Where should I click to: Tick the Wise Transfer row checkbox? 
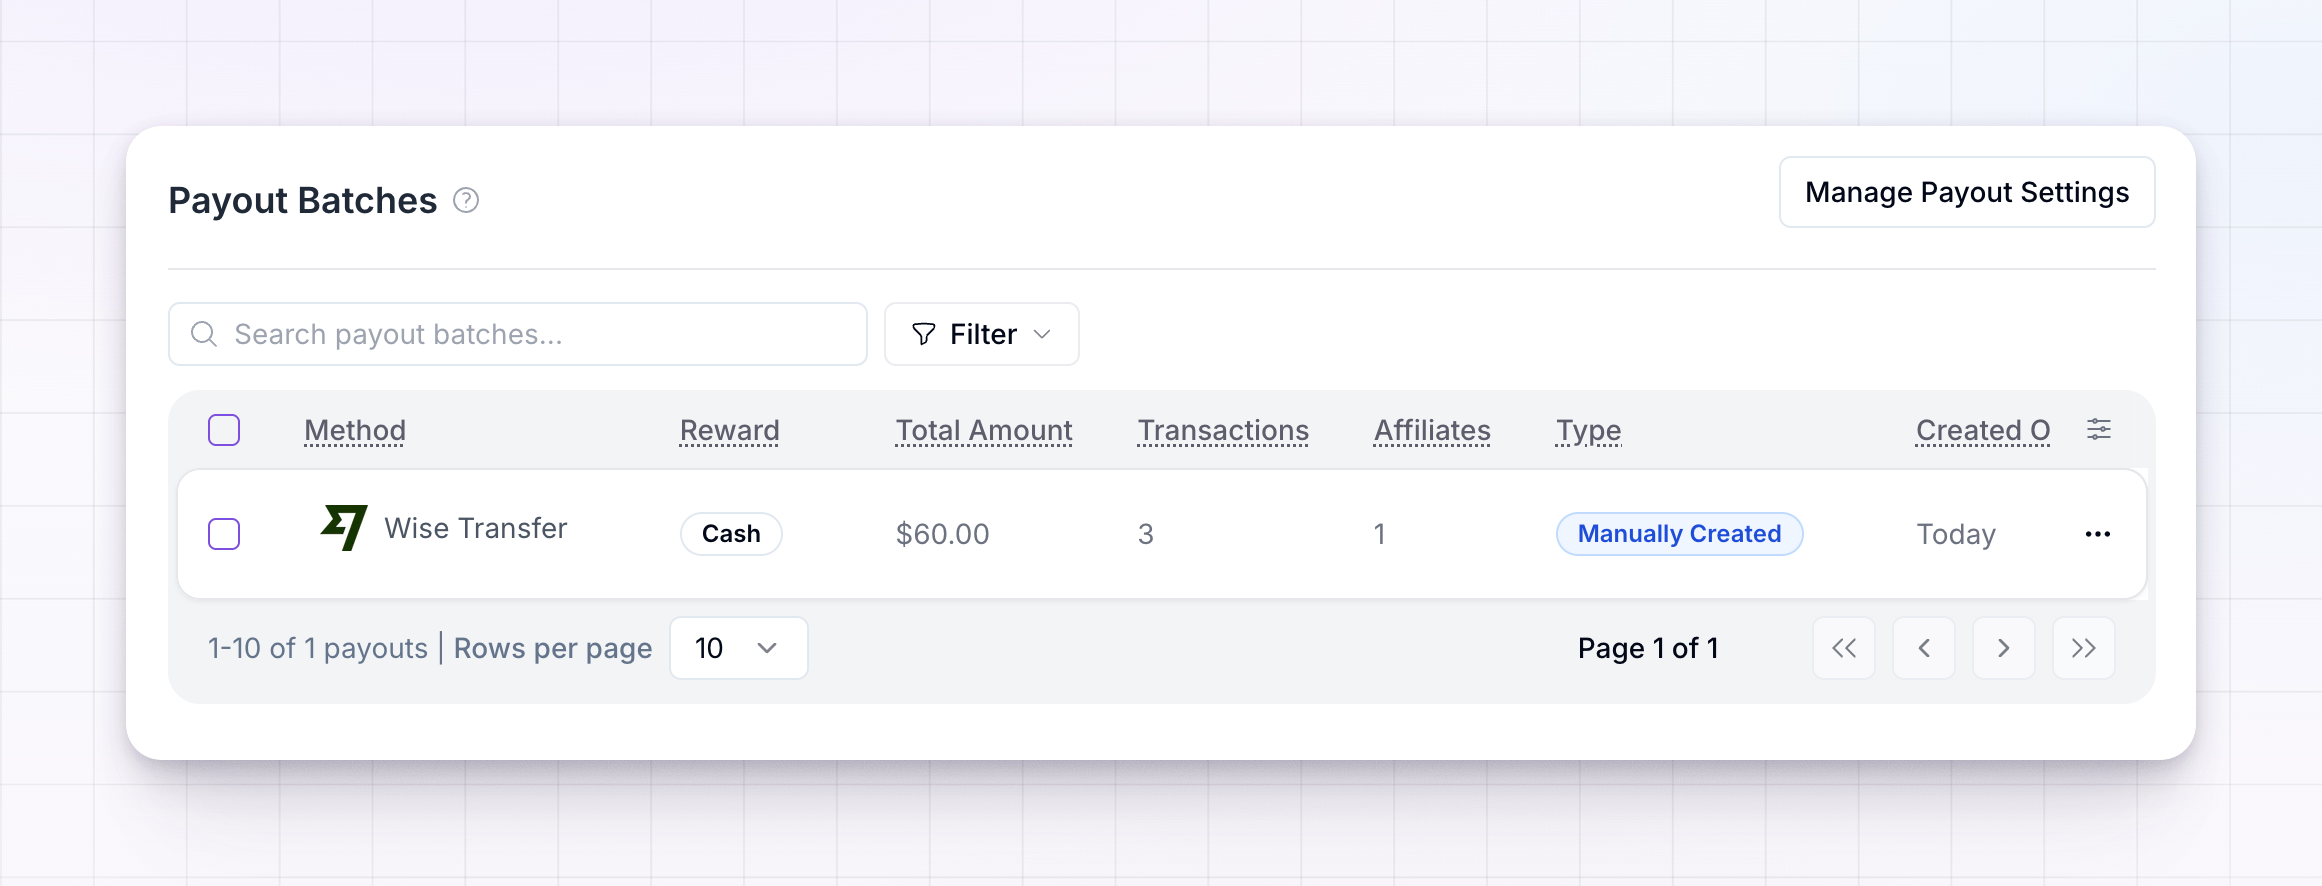point(224,534)
